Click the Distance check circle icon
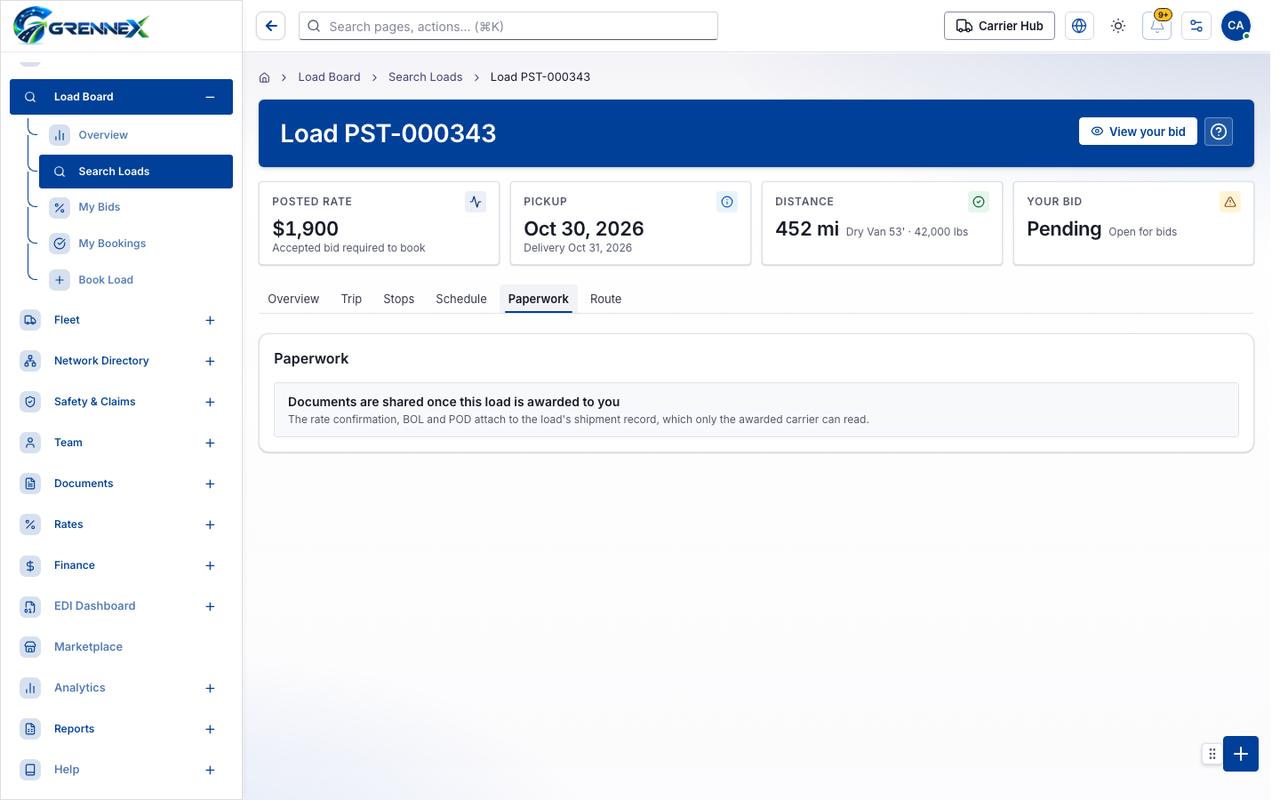Screen dimensions: 1280x800 click(979, 202)
